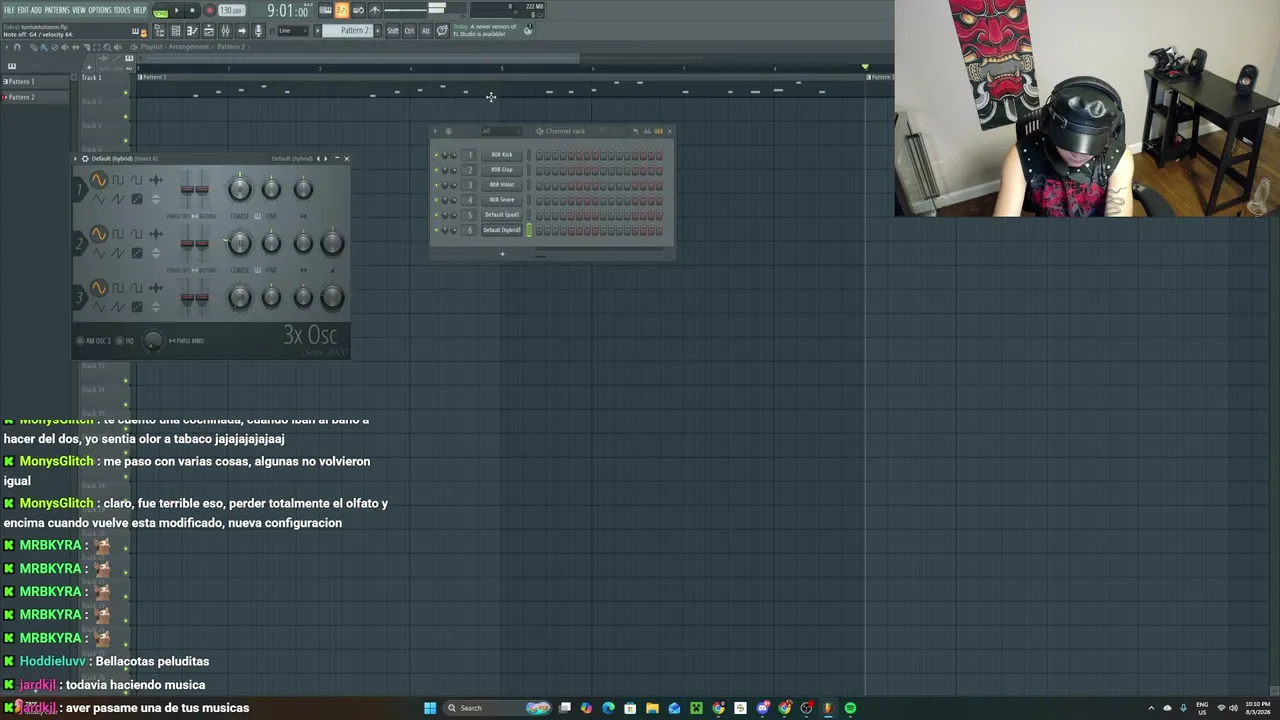The image size is (1280, 720).
Task: Select Pattern 1 in pattern list
Action: point(36,82)
